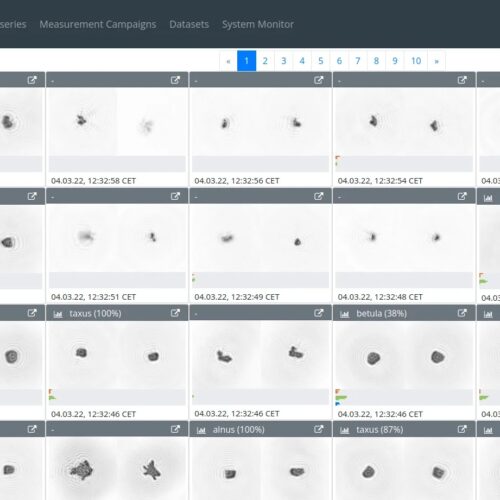Go to pagination page 5
This screenshot has width=500, height=500.
pyautogui.click(x=321, y=61)
